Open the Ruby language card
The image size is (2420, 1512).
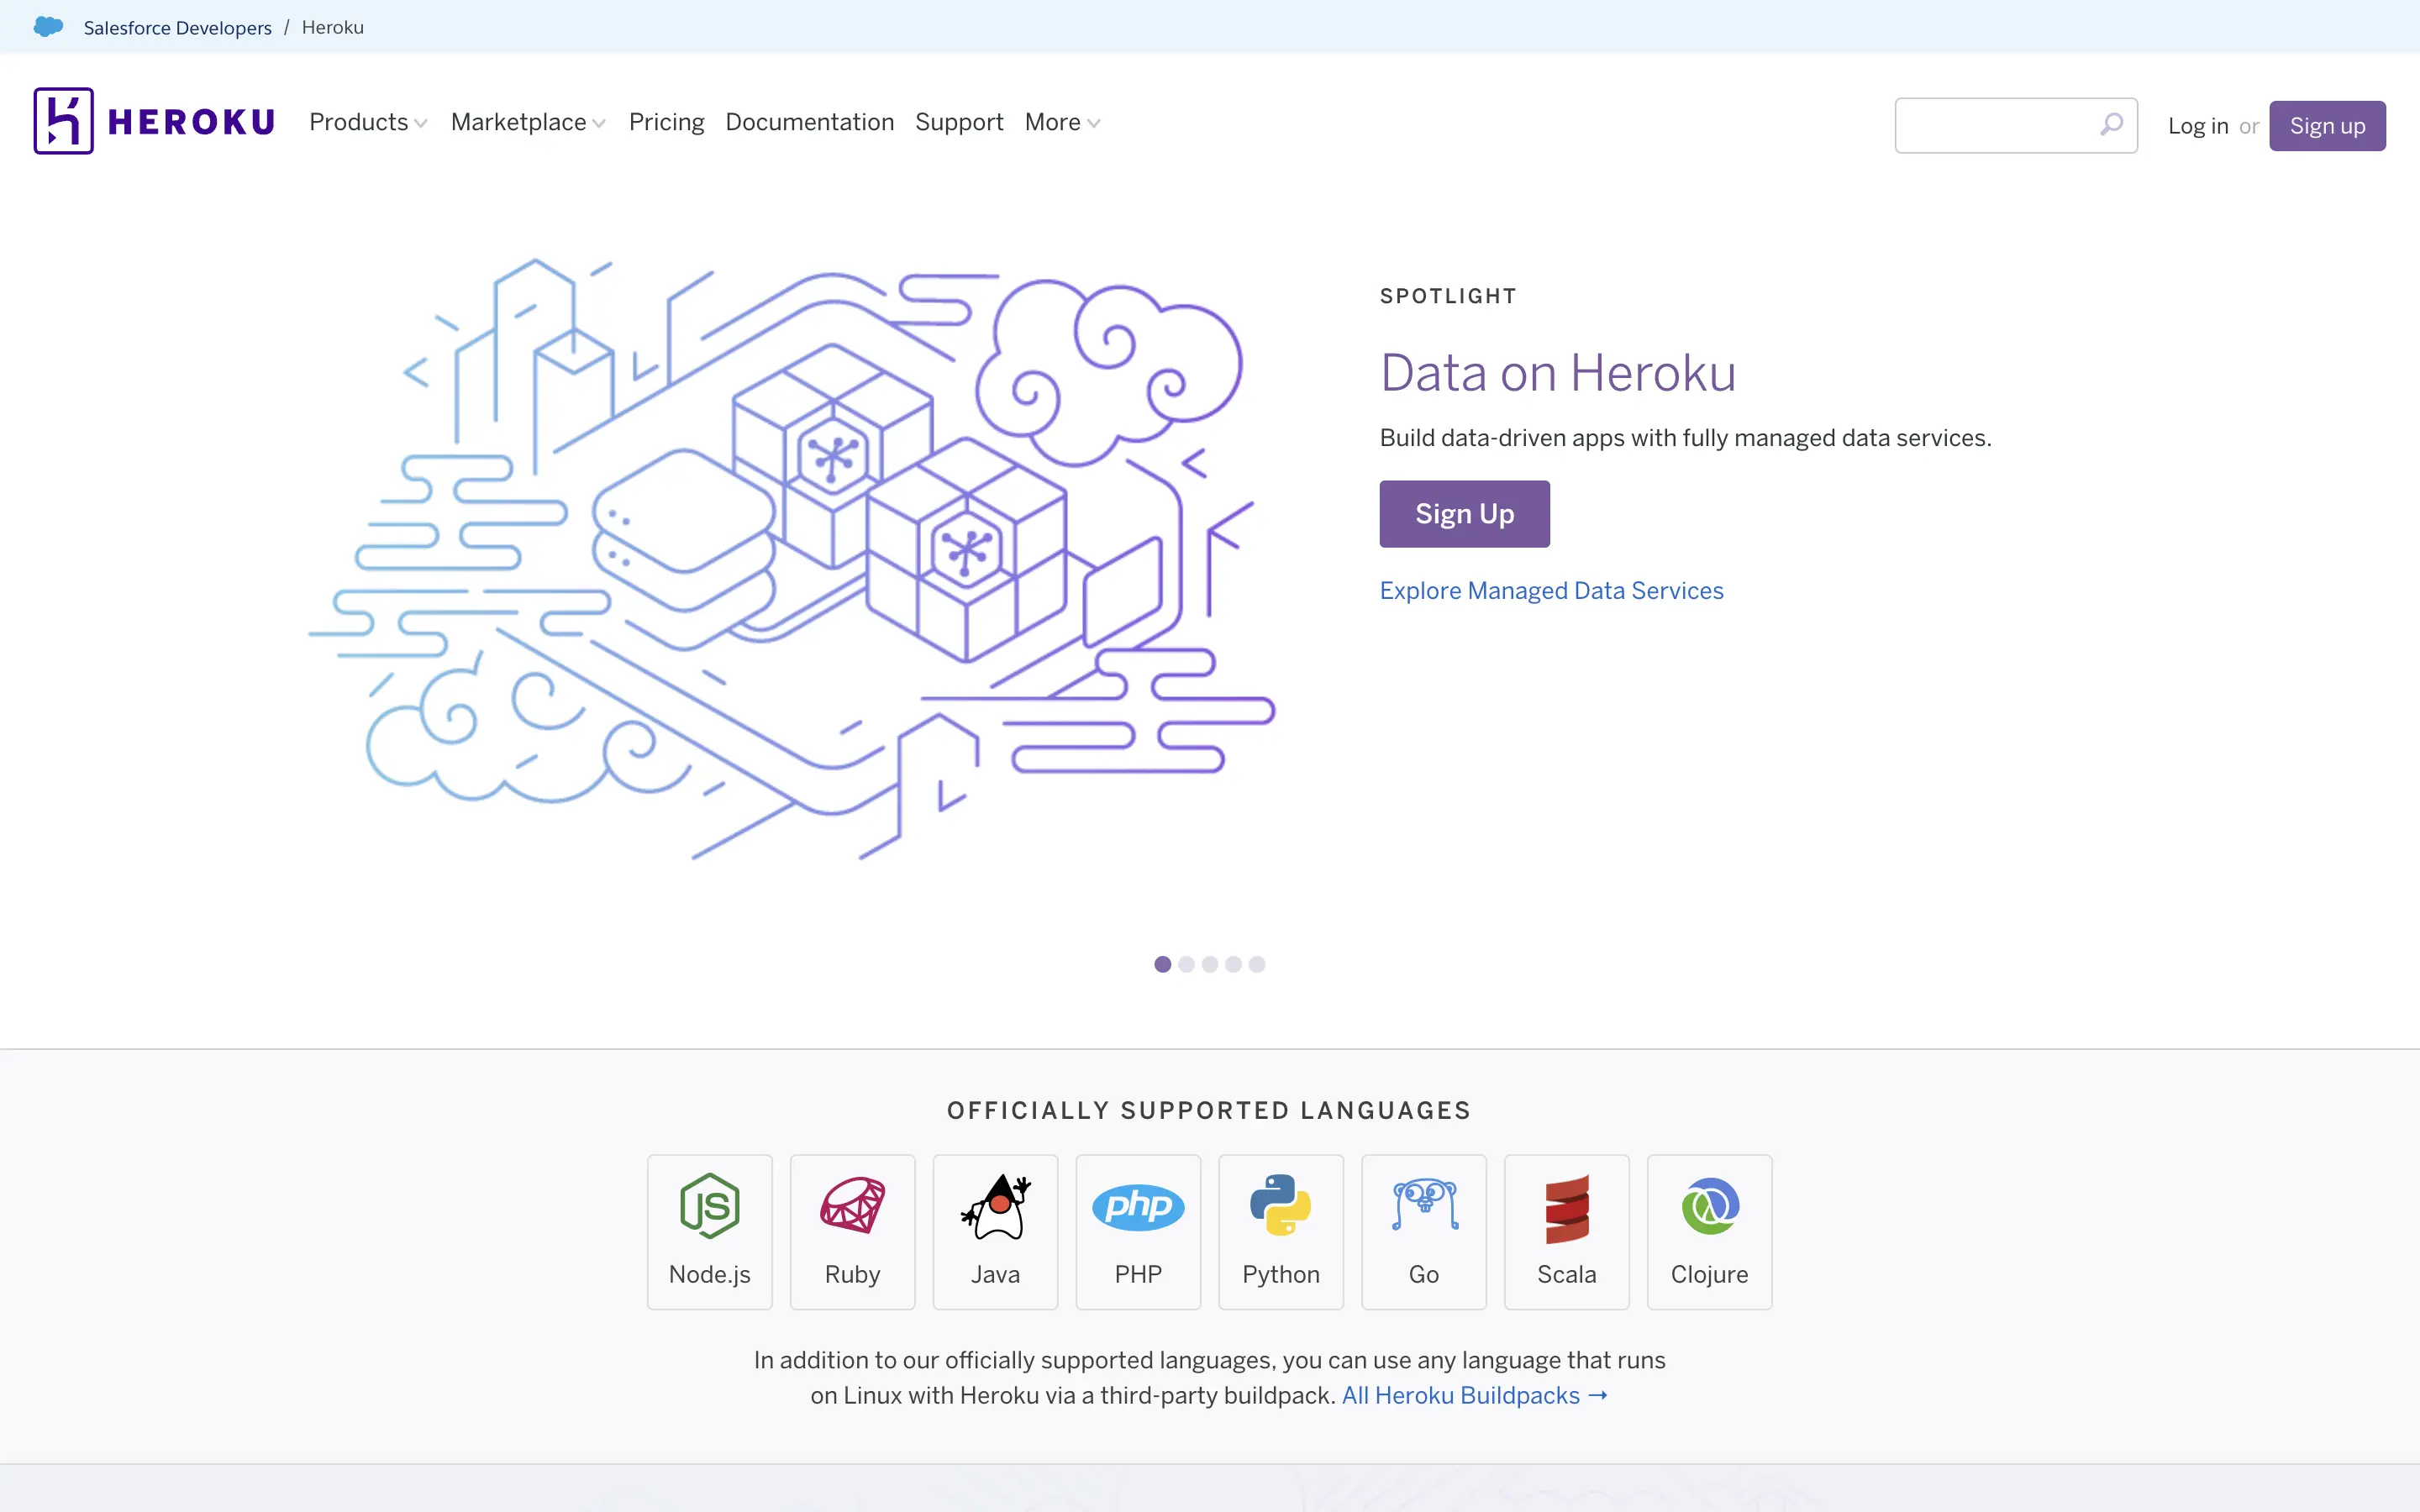(x=852, y=1231)
